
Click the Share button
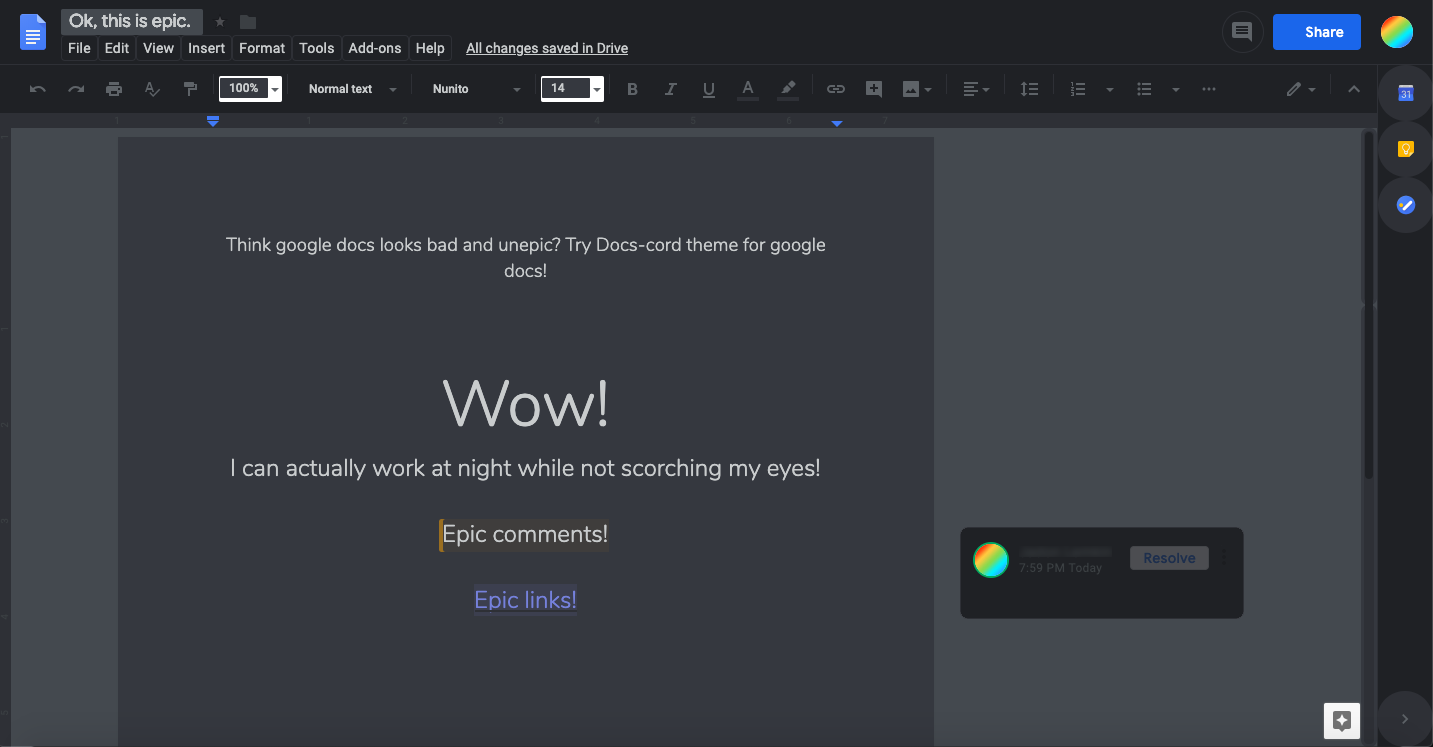[1316, 31]
